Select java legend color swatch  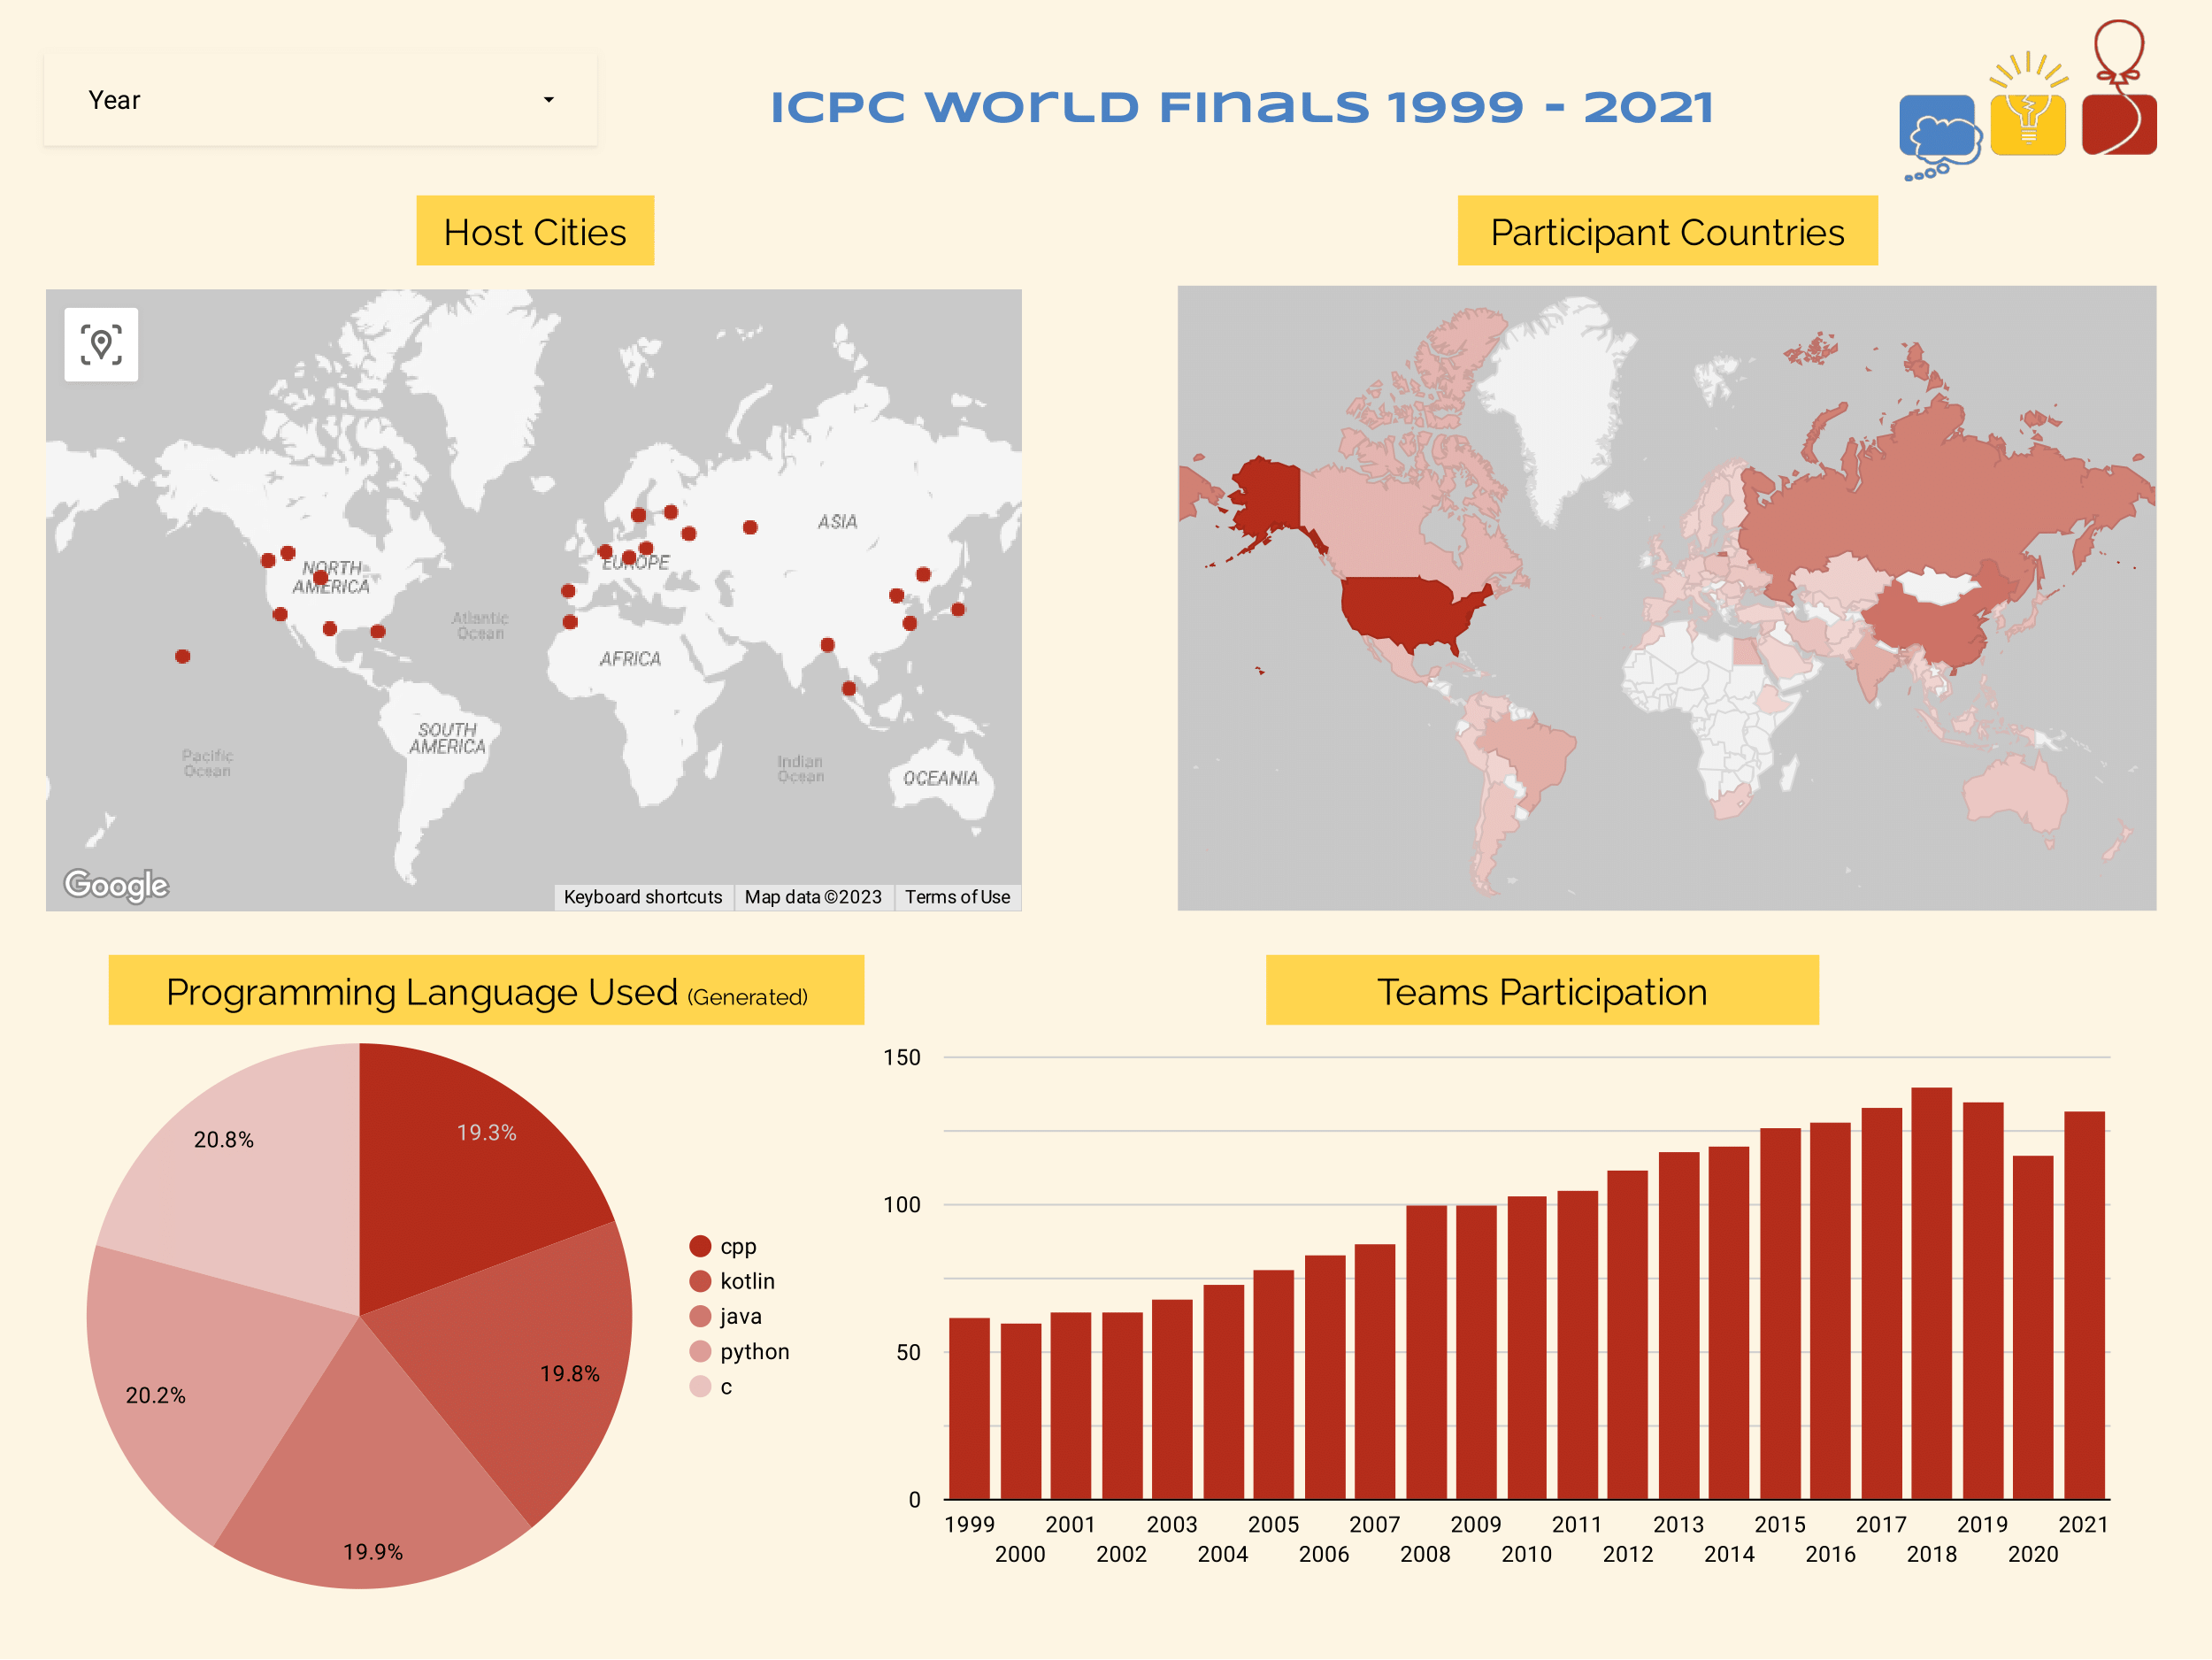click(700, 1316)
